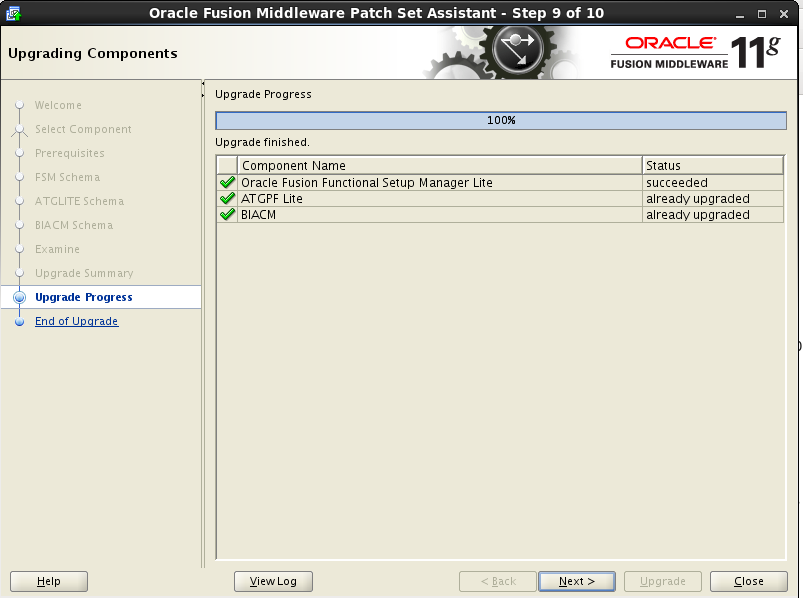803x598 pixels.
Task: Click the Oracle Fusion Middleware 11g logo
Action: tap(695, 52)
